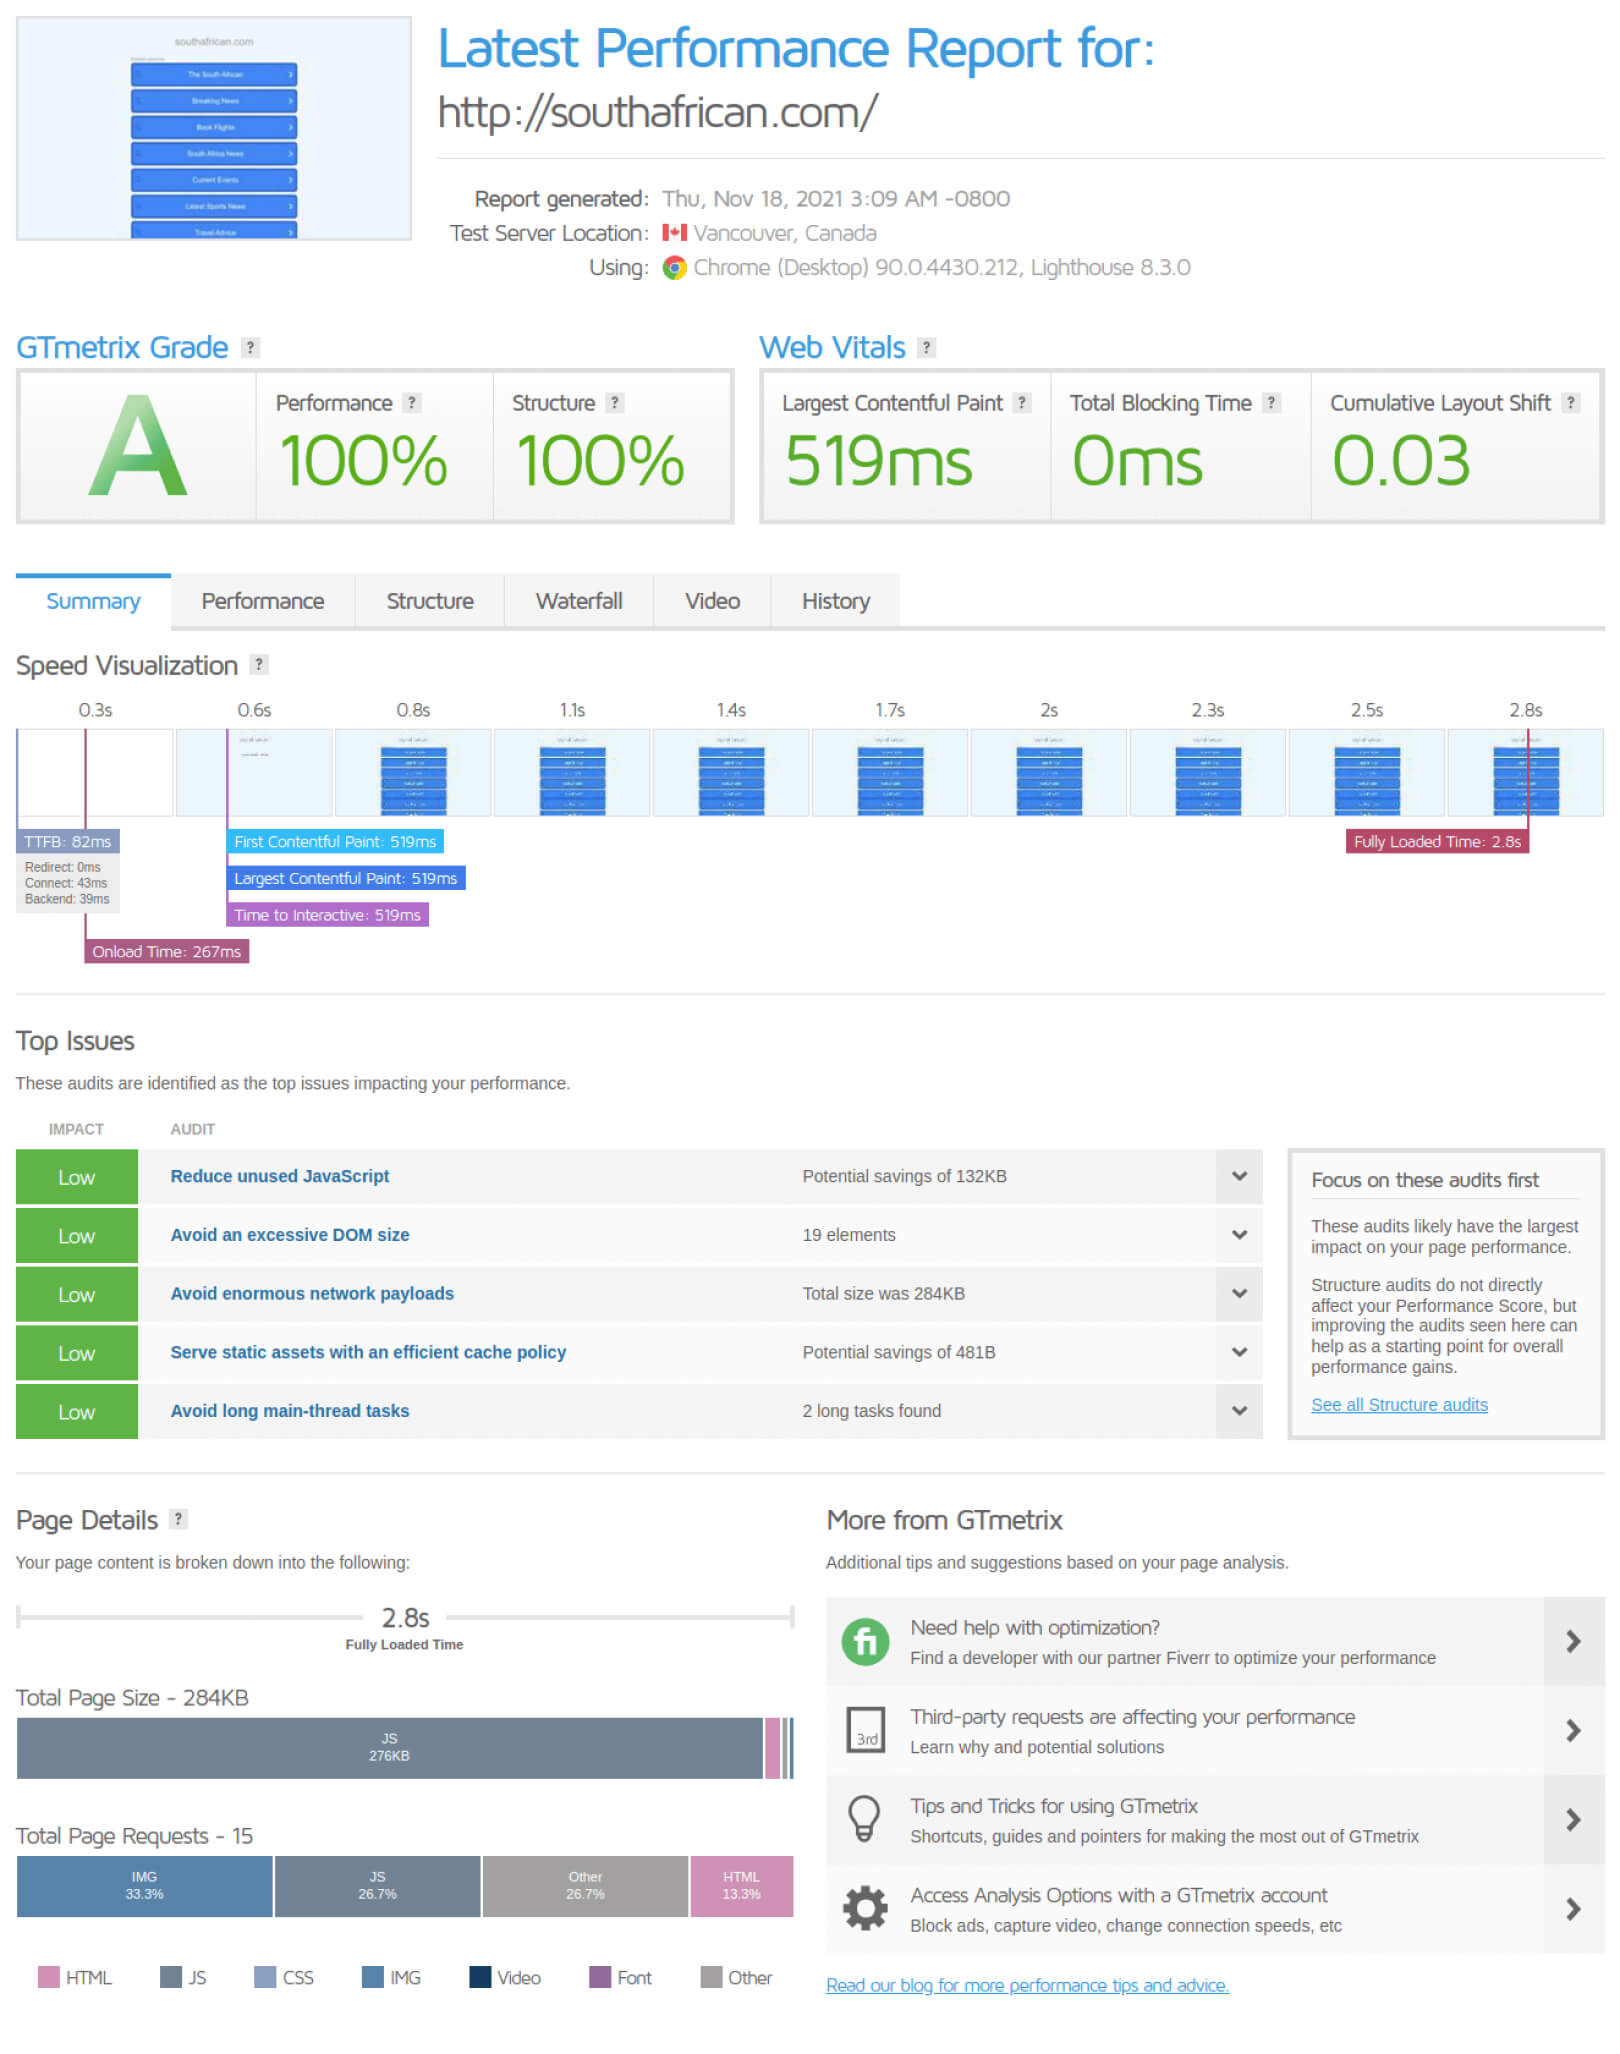
Task: Click the Other 26.7% requests bar segment
Action: (585, 1886)
